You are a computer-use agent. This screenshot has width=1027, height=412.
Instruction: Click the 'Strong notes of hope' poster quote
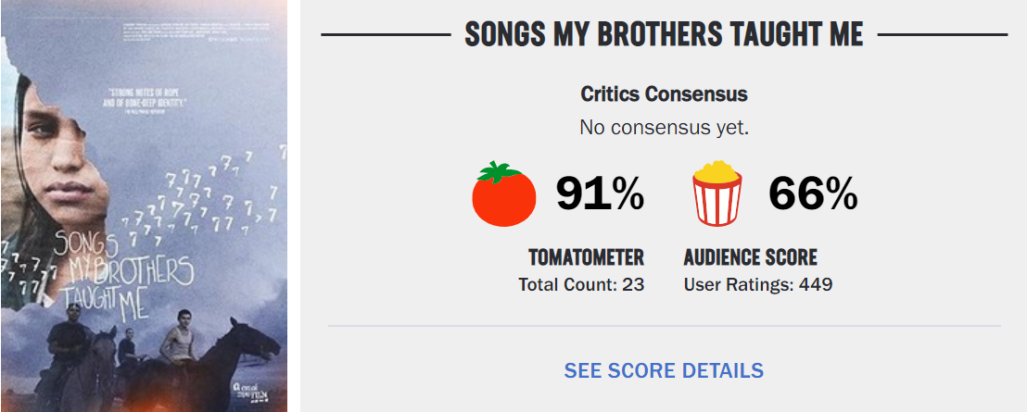[147, 100]
